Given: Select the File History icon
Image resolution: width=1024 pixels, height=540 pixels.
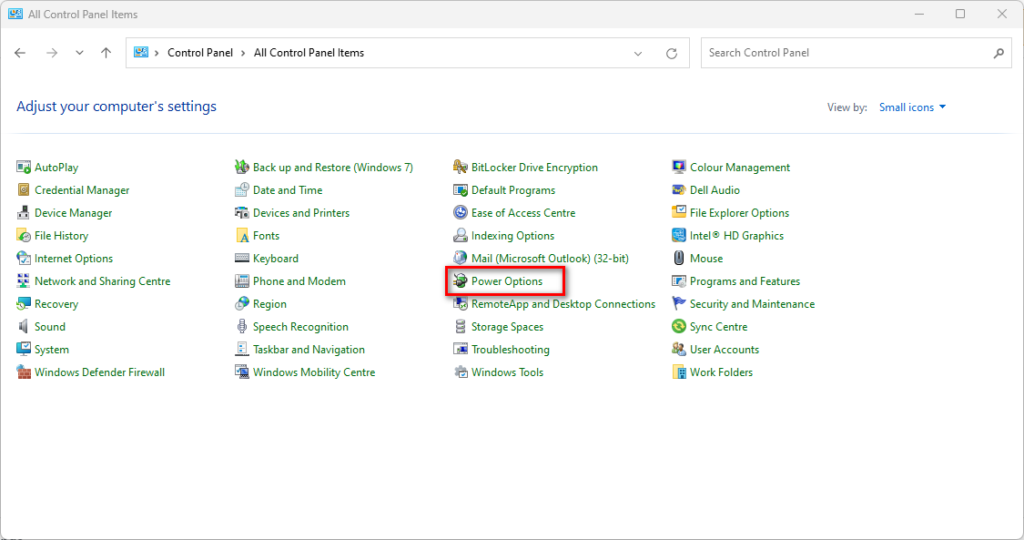Looking at the screenshot, I should [24, 236].
